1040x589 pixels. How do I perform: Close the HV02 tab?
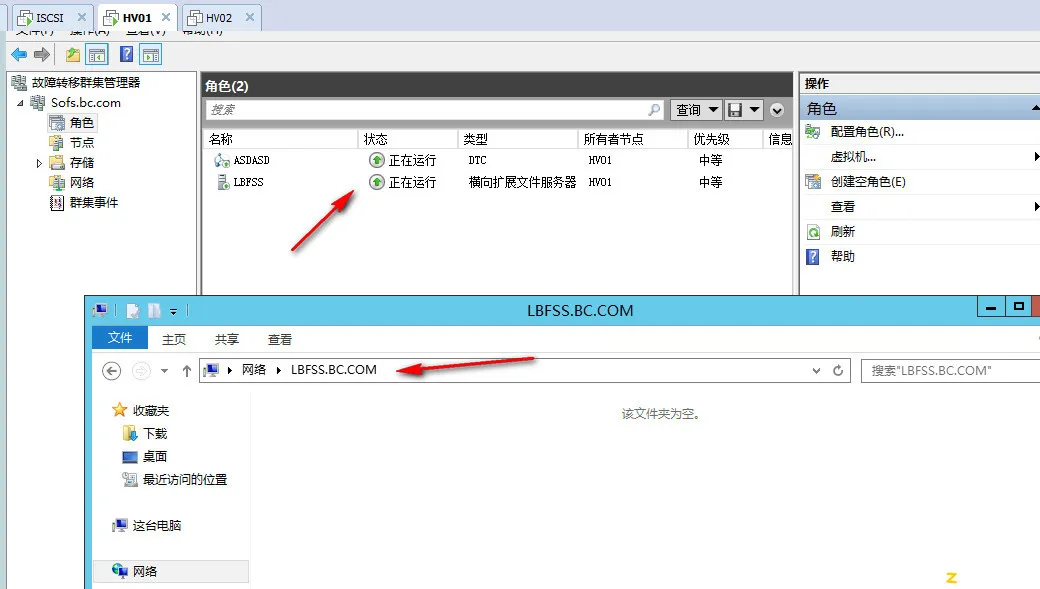tap(250, 17)
